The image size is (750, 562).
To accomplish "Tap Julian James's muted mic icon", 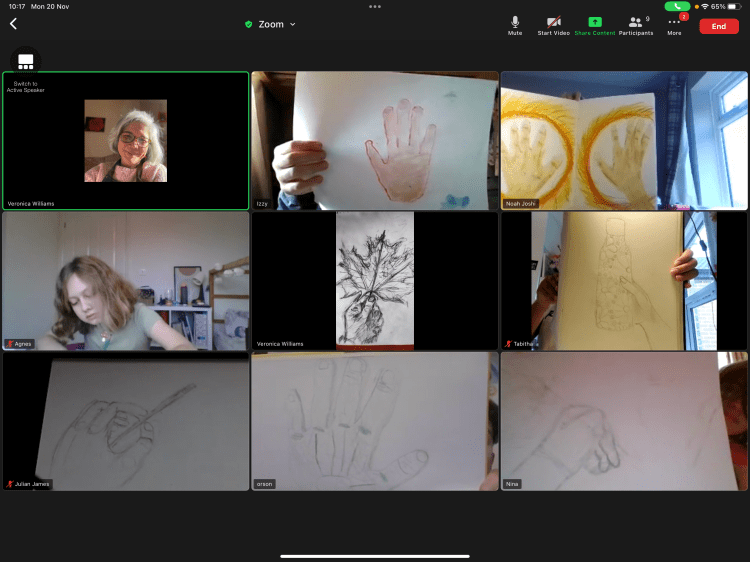I will 9,484.
